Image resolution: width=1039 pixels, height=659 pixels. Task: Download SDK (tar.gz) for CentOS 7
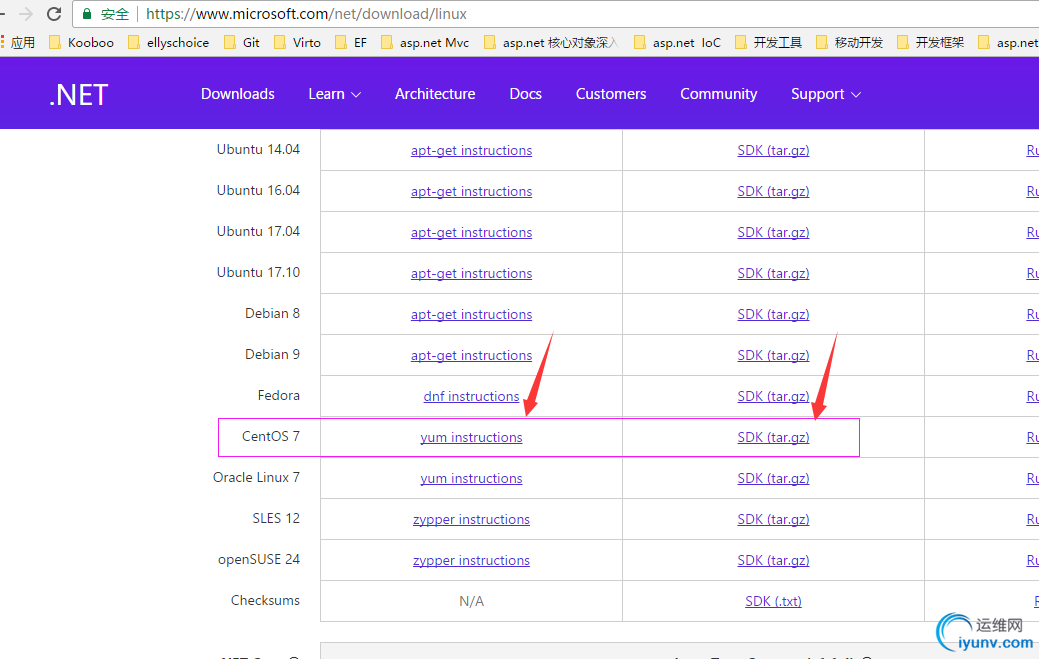point(773,437)
